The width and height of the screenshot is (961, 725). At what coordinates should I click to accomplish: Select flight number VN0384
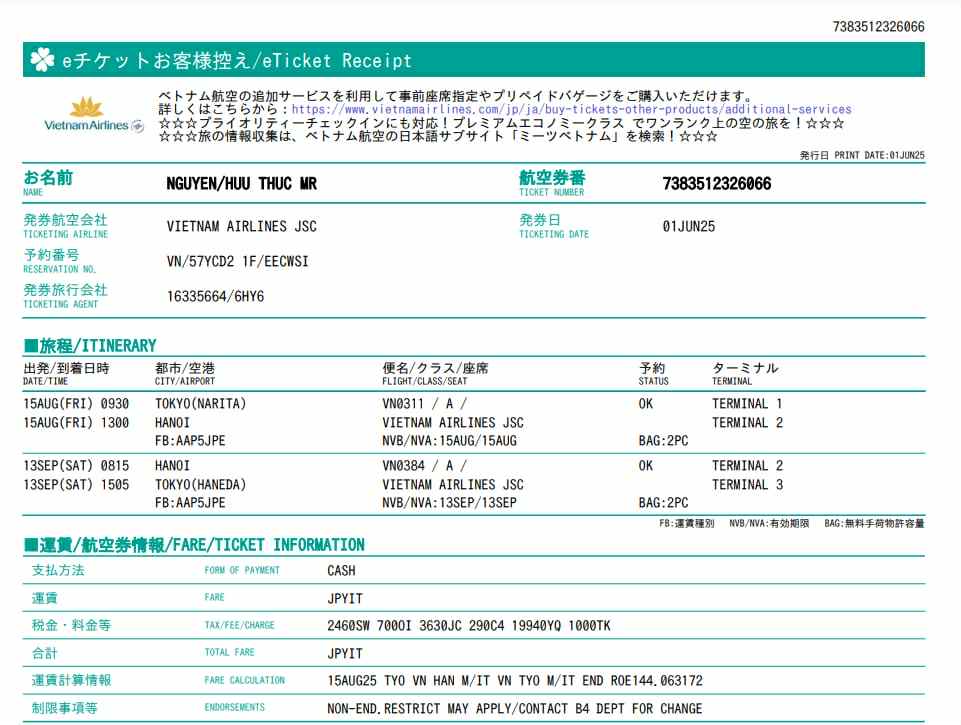click(x=403, y=466)
